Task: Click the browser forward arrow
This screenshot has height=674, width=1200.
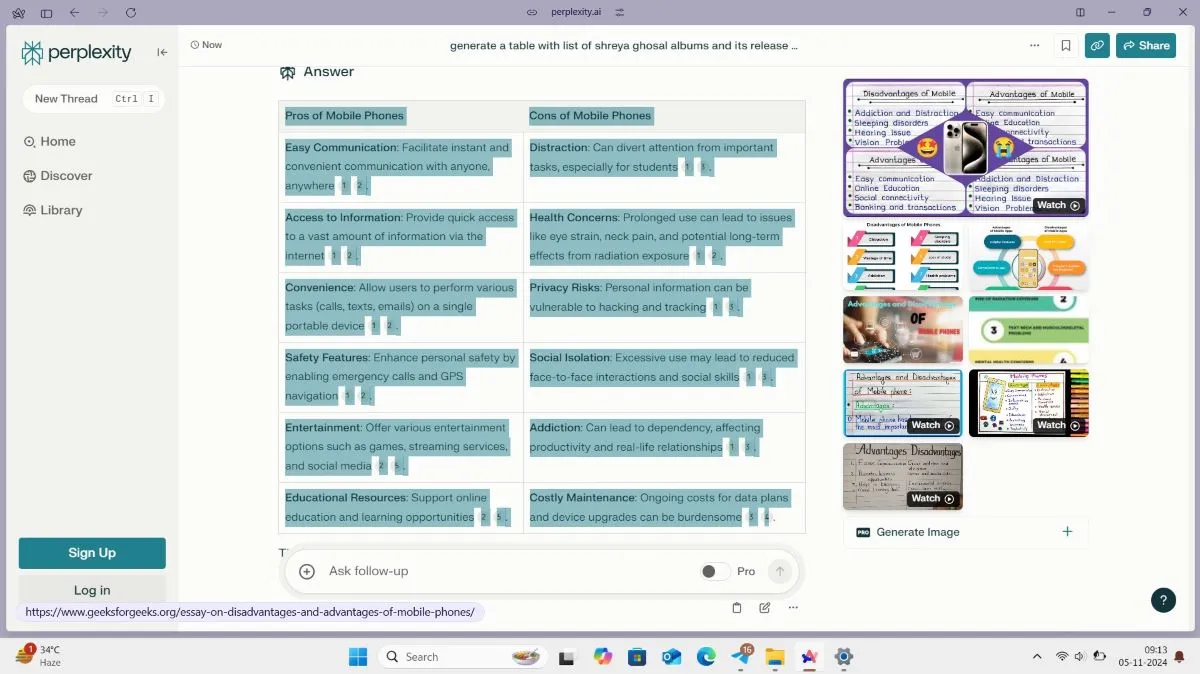Action: [103, 12]
